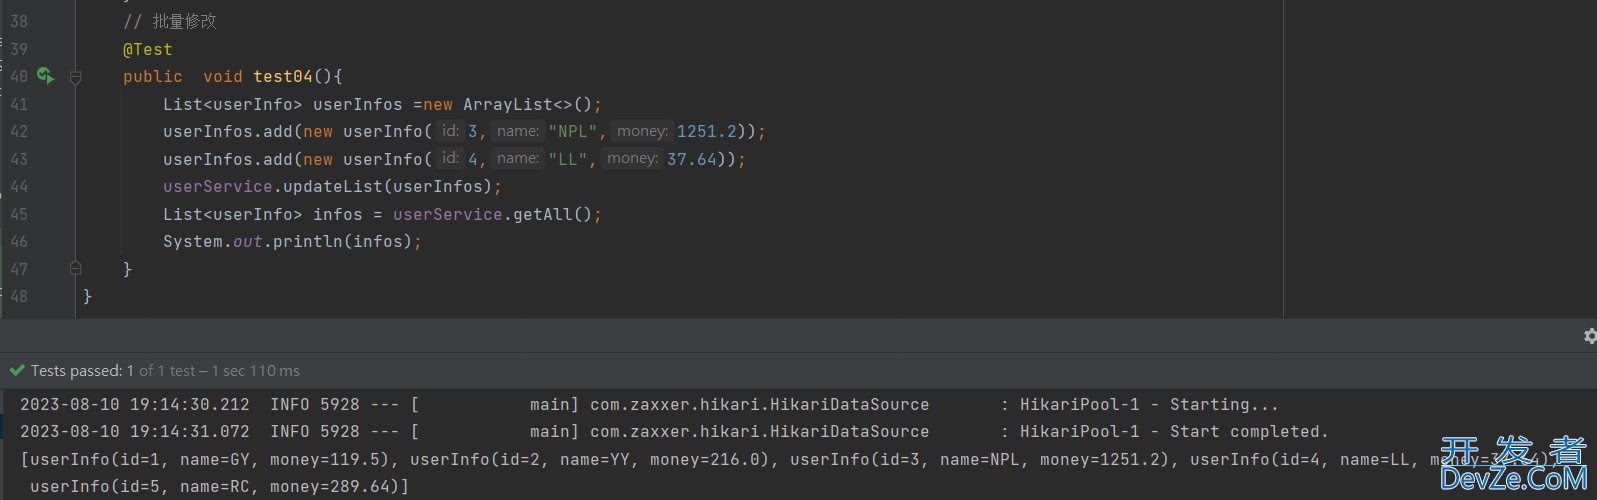Click line number 43 in the gutter

tap(19, 159)
